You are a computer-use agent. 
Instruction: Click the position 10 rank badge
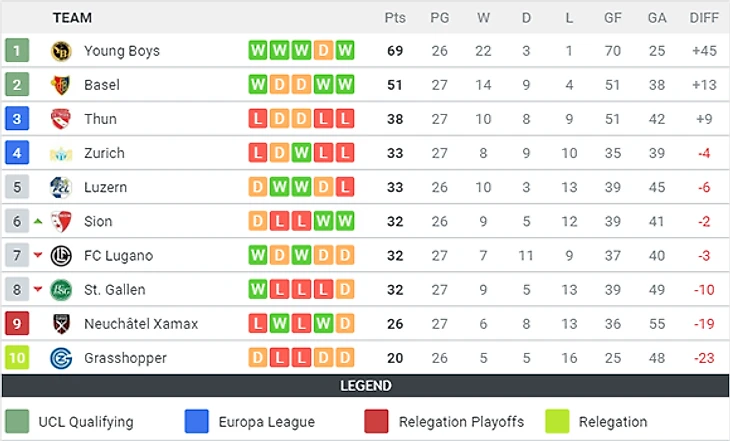tap(17, 358)
